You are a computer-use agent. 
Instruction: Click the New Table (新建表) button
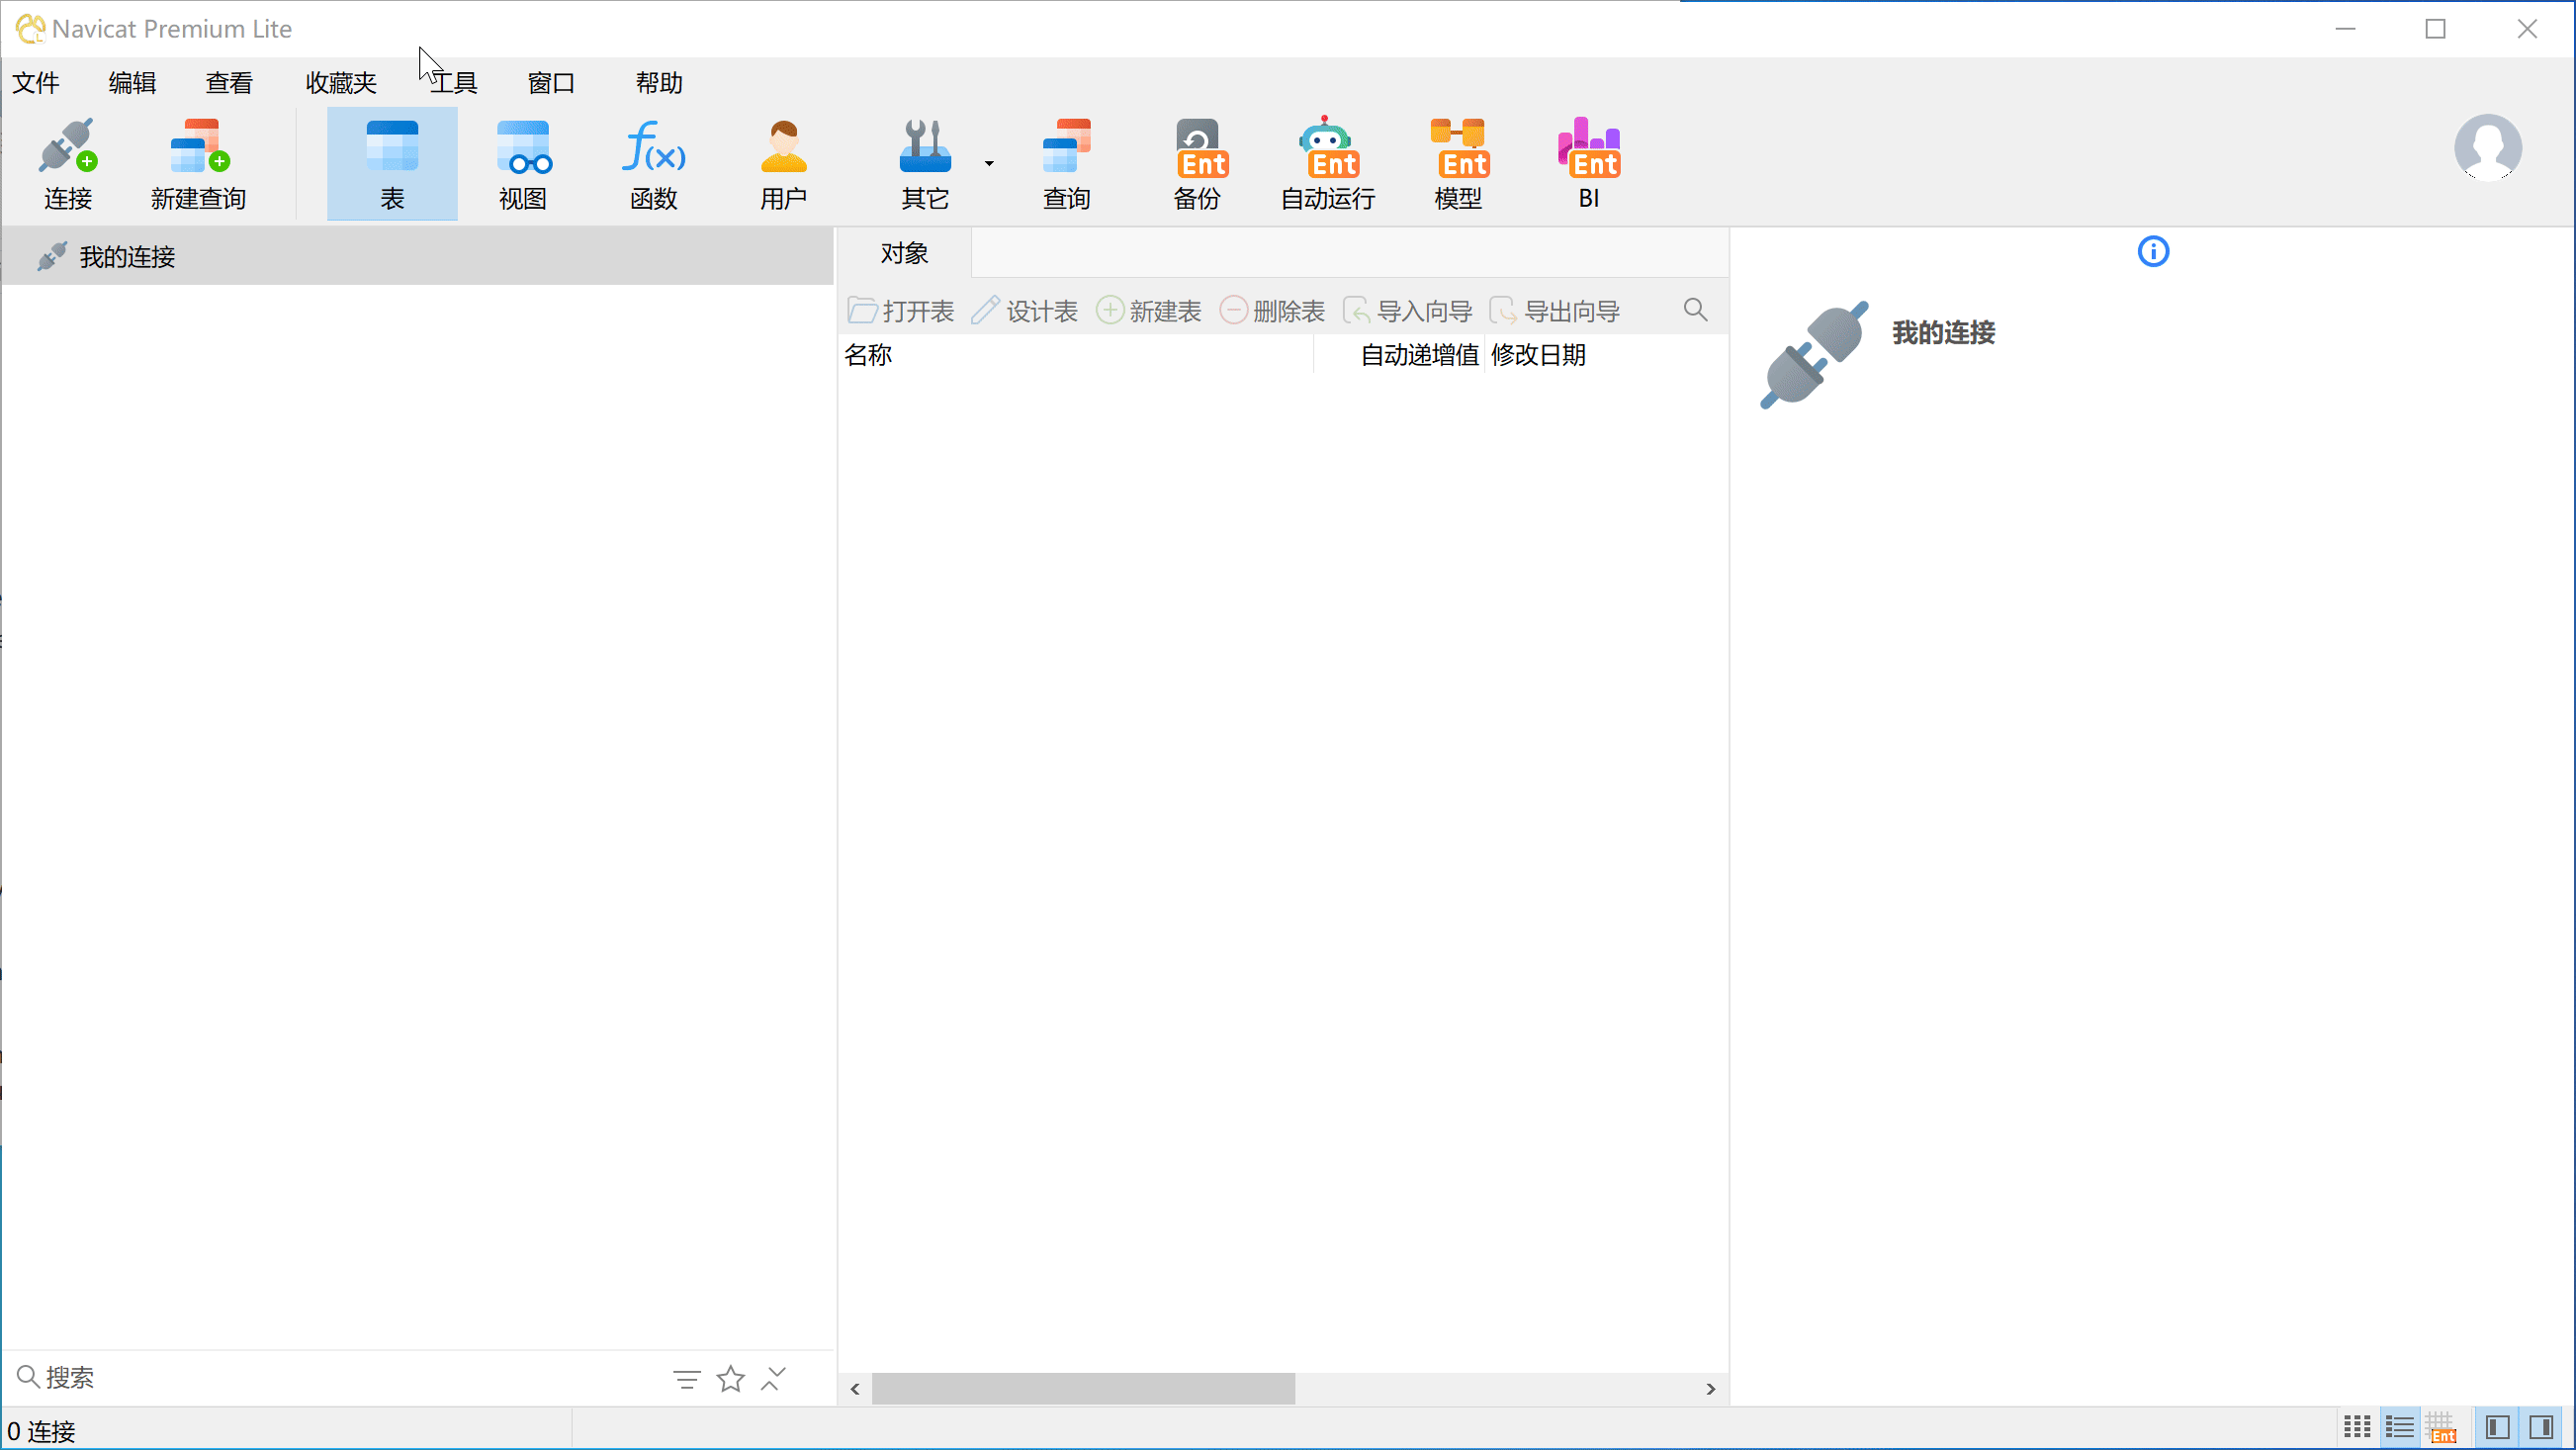tap(1150, 311)
